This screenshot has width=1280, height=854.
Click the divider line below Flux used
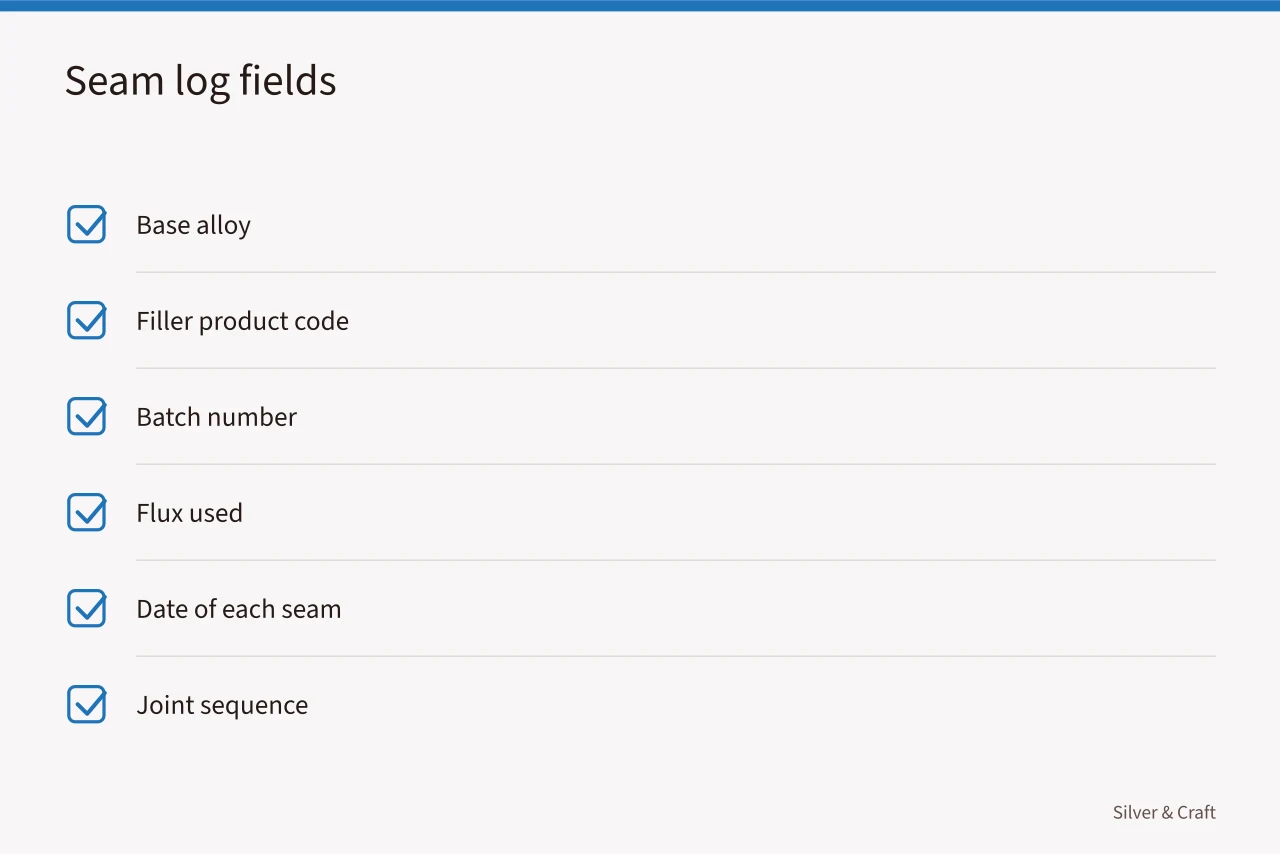coord(676,560)
